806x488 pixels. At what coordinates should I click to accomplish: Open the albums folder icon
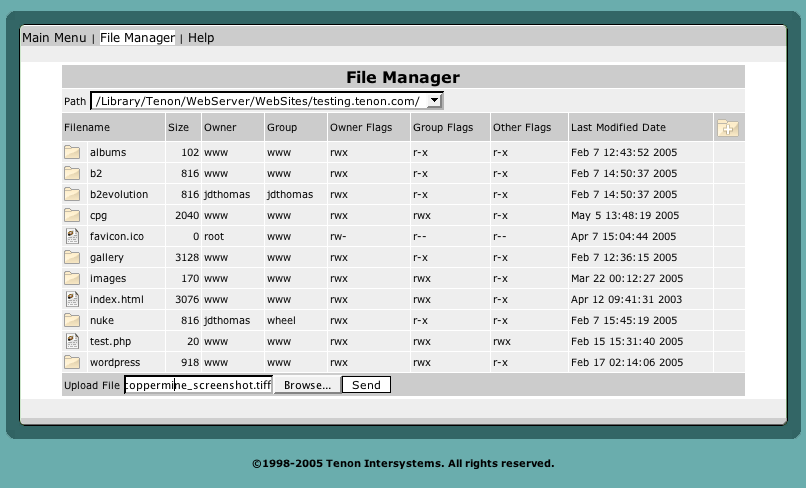point(72,153)
